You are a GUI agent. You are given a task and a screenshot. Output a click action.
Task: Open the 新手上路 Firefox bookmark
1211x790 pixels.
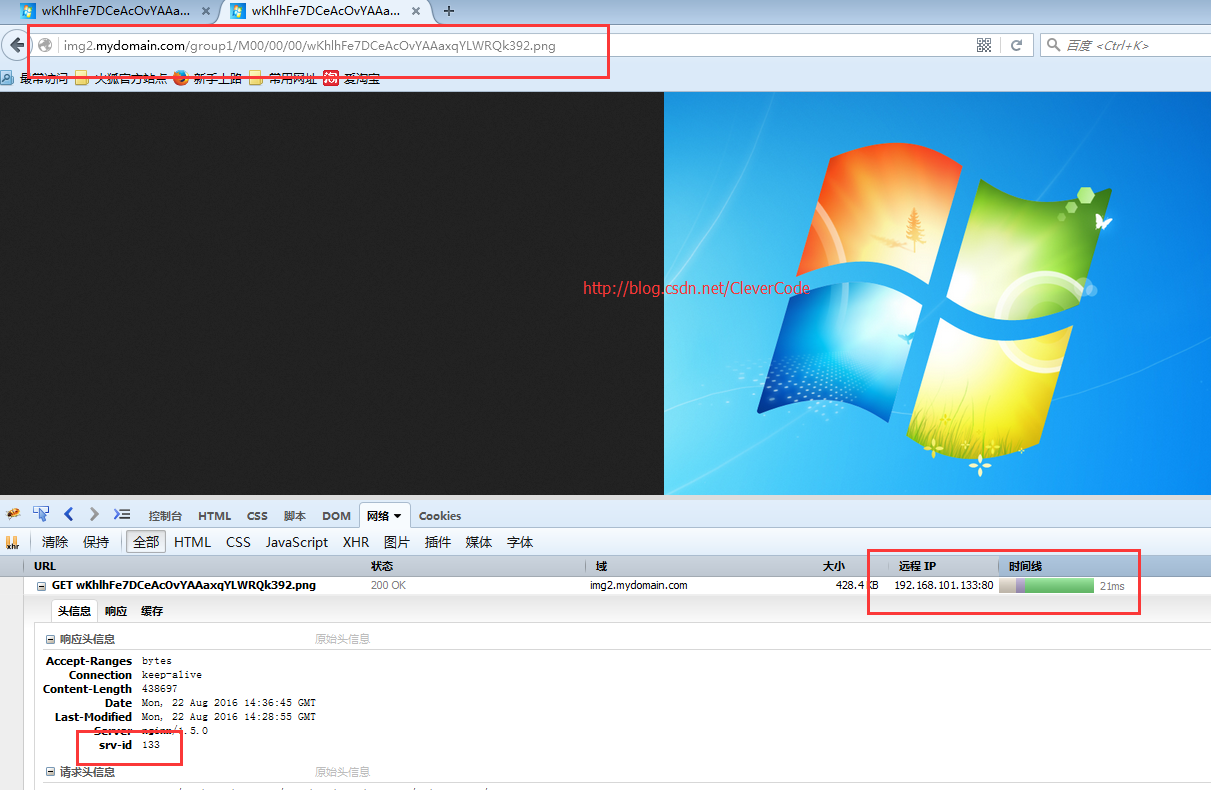tap(207, 78)
